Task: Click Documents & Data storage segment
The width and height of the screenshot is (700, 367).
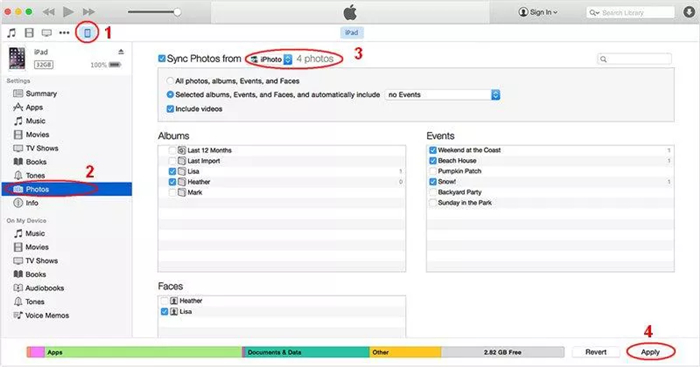Action: [307, 352]
